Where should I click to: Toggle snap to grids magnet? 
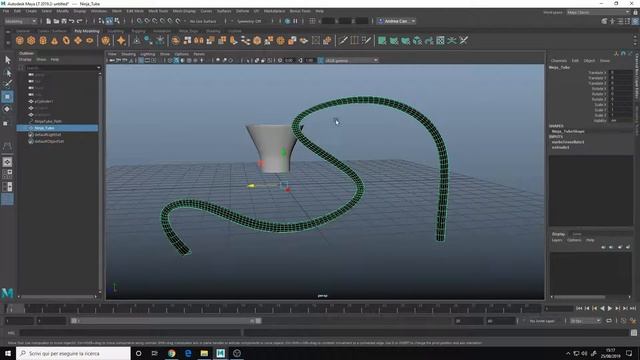[140, 21]
